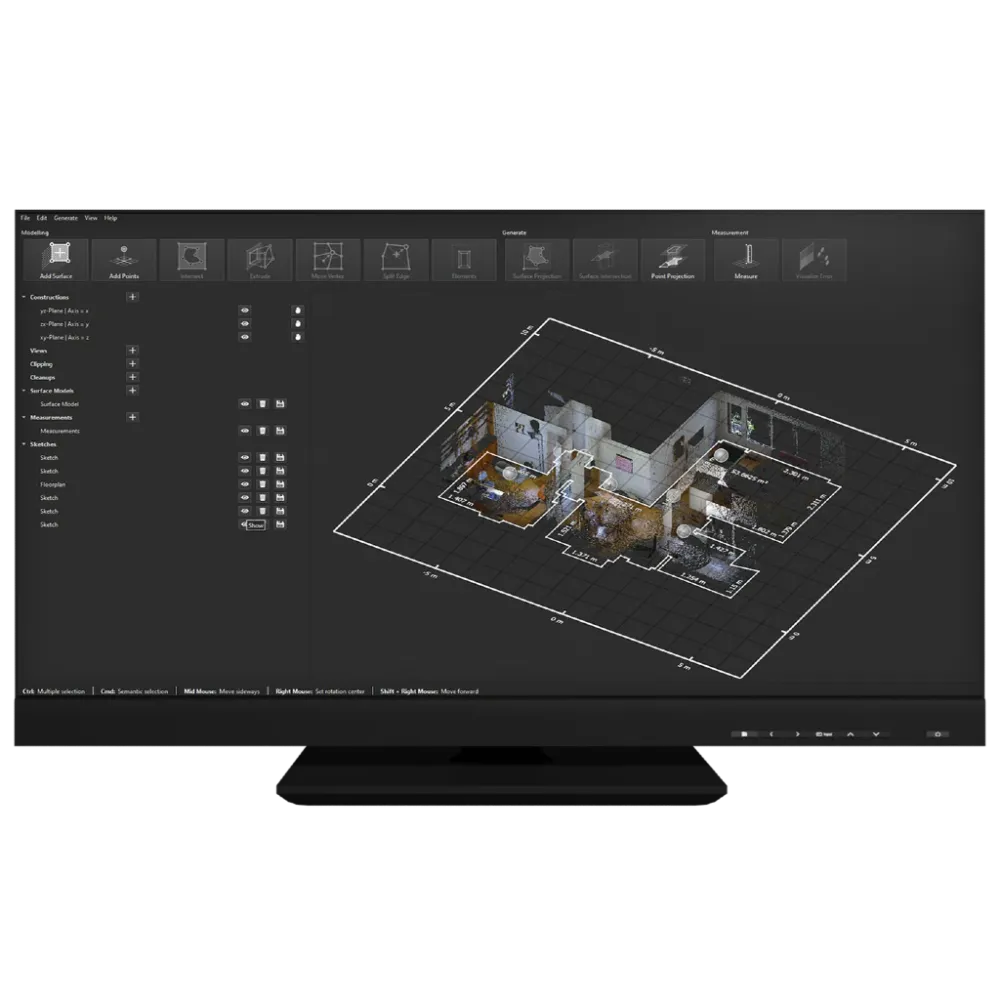Screen dimensions: 1000x1000
Task: Select the 'xy-Plane | Axis = z' row
Action: click(x=64, y=337)
